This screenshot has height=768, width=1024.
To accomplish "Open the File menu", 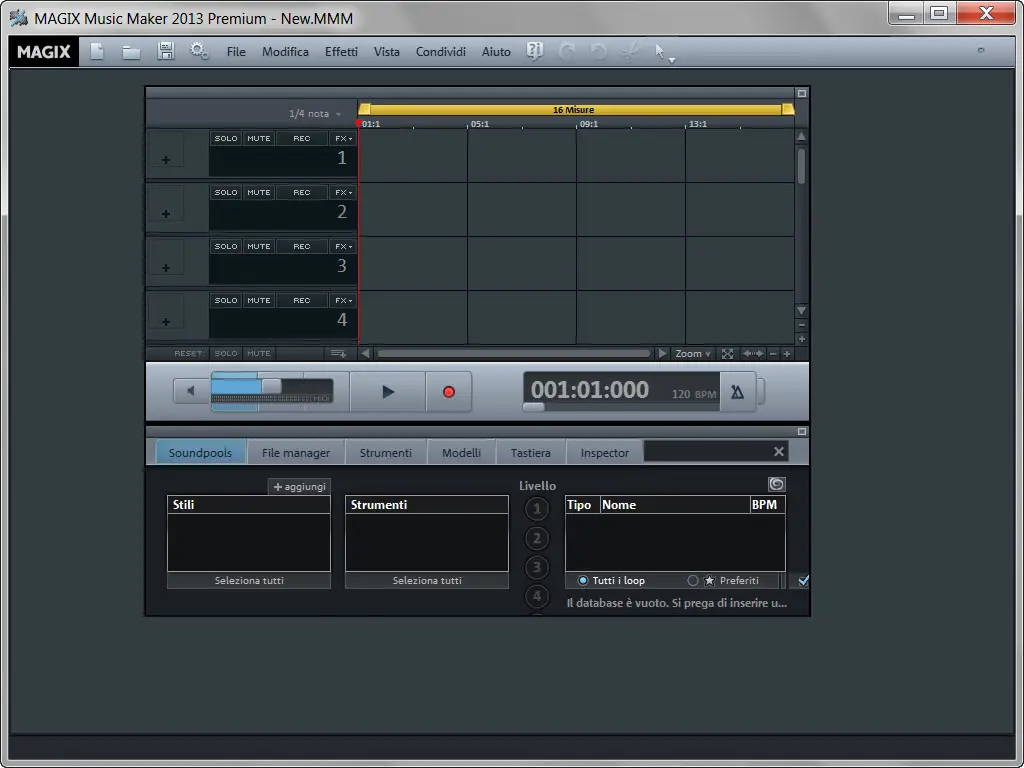I will (236, 52).
